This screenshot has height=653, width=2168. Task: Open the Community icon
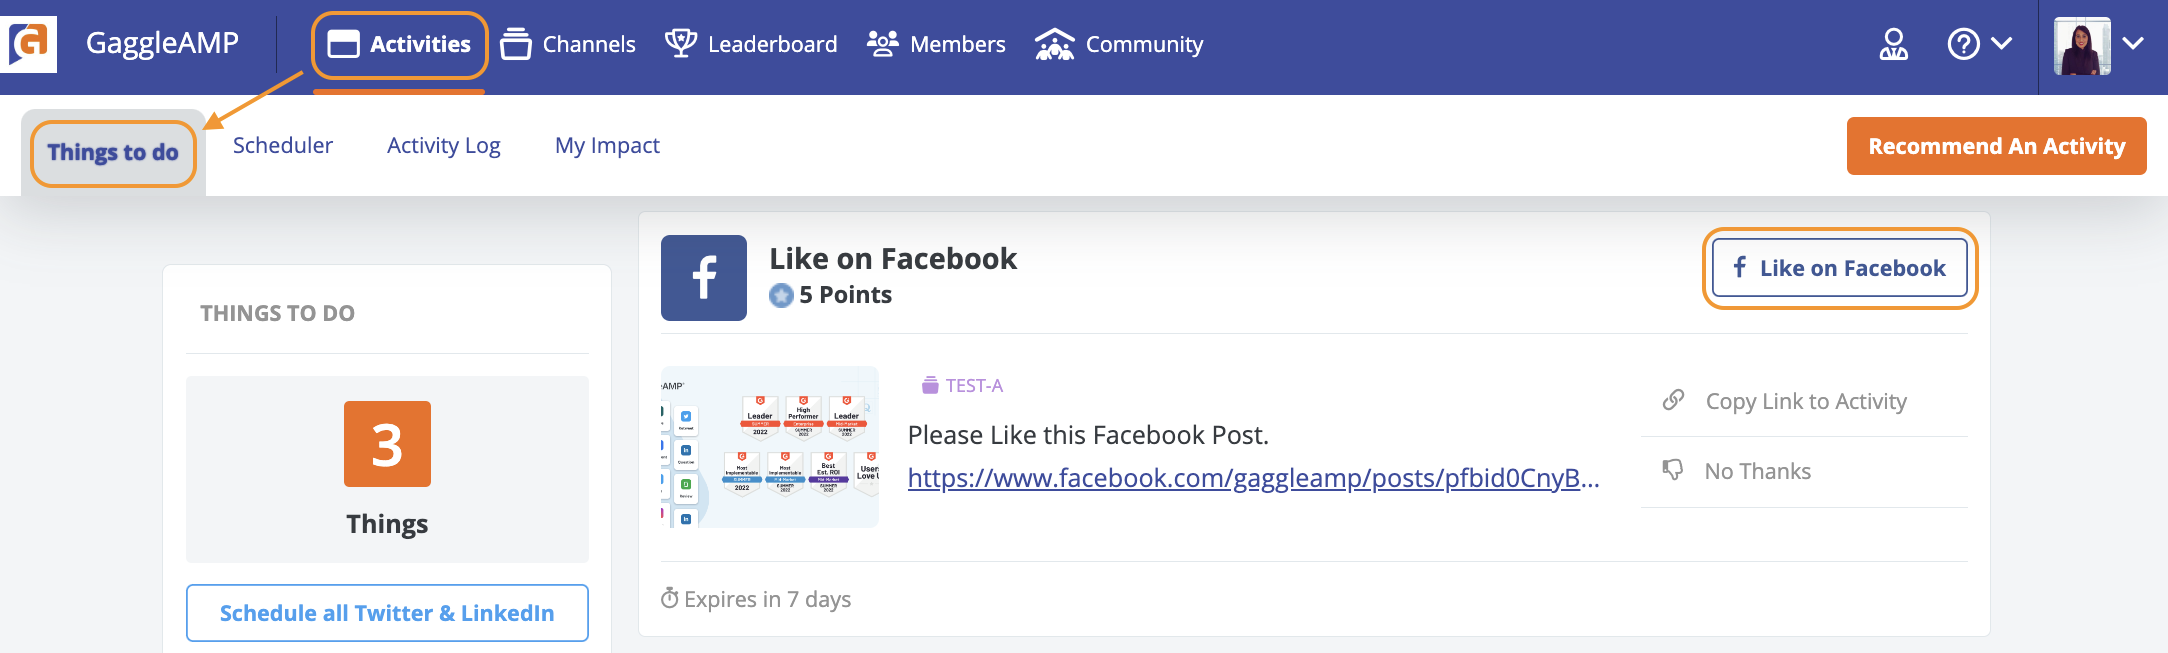coord(1054,44)
